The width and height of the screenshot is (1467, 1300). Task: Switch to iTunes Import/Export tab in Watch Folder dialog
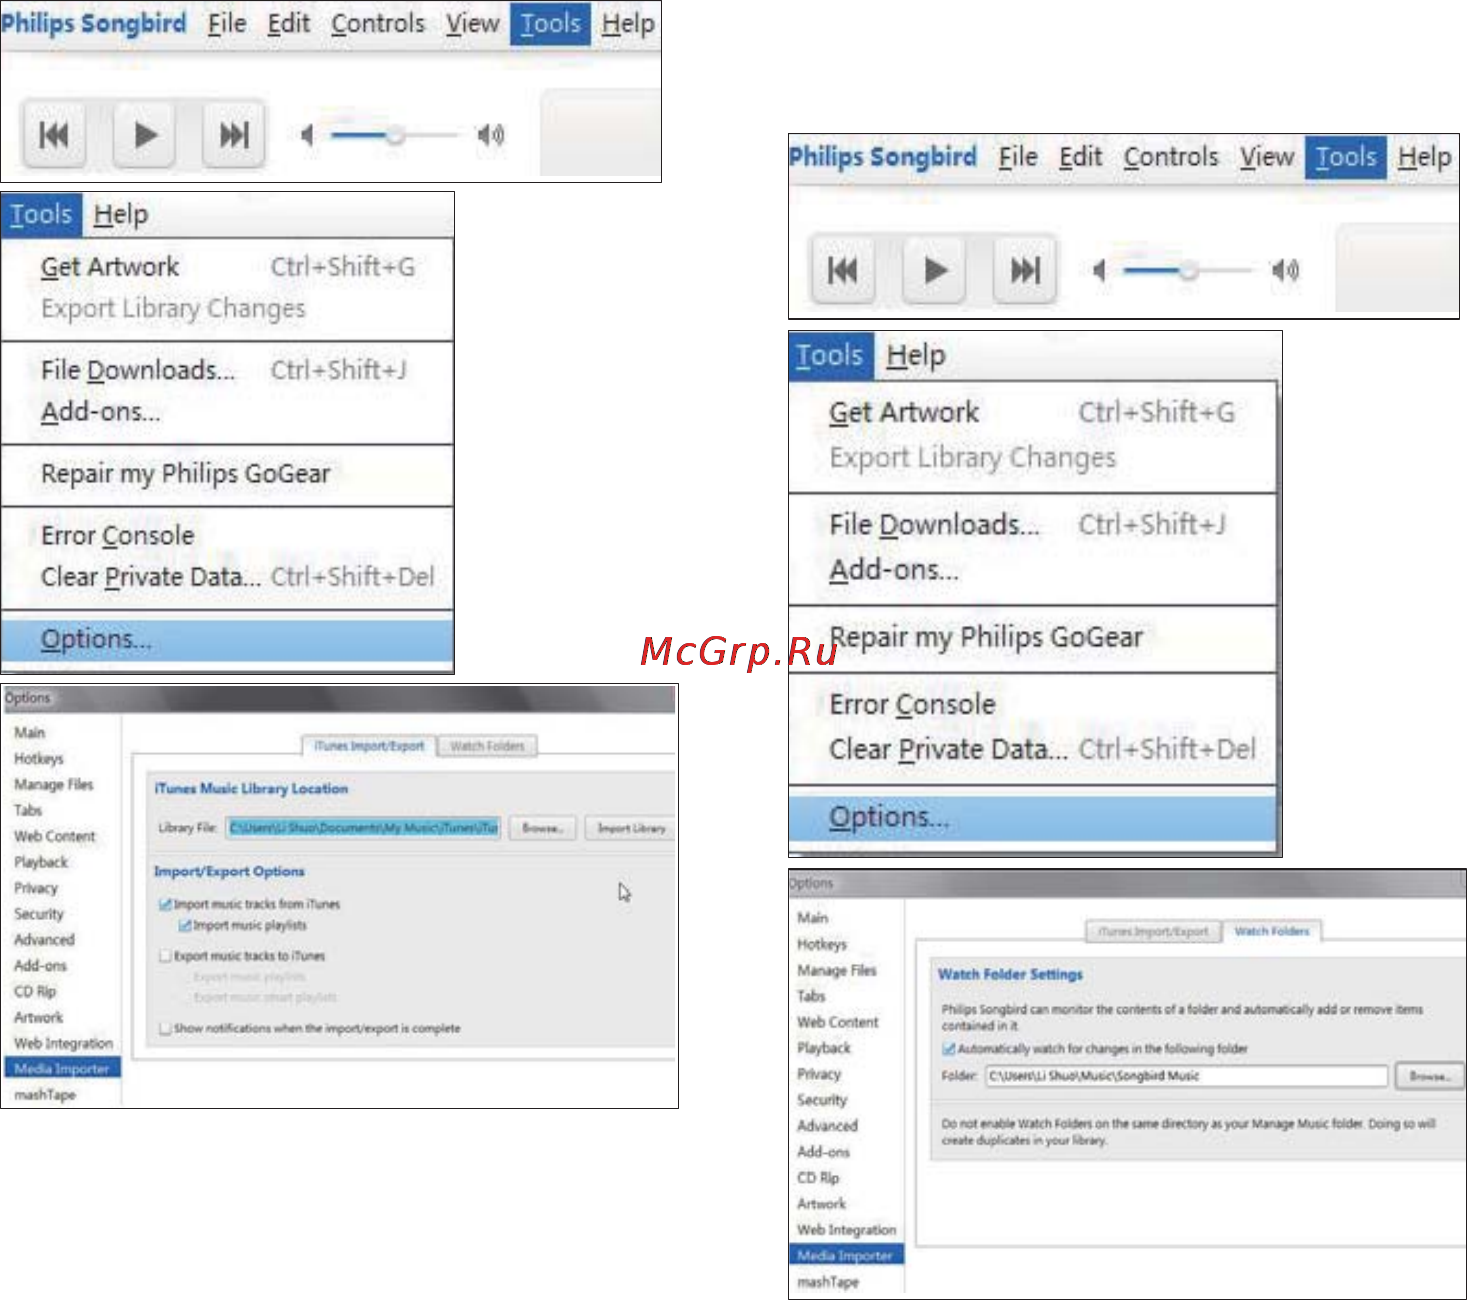[x=1153, y=932]
